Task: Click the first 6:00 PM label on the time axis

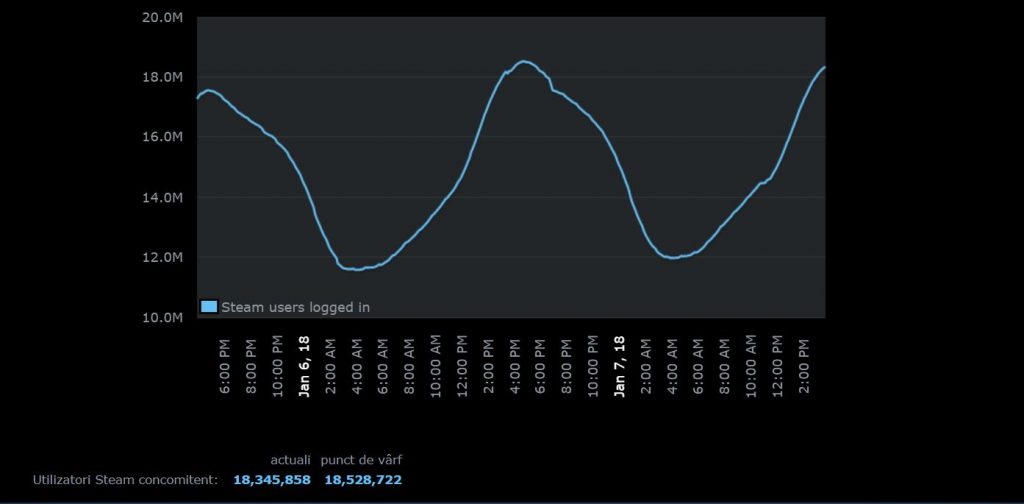Action: [225, 366]
